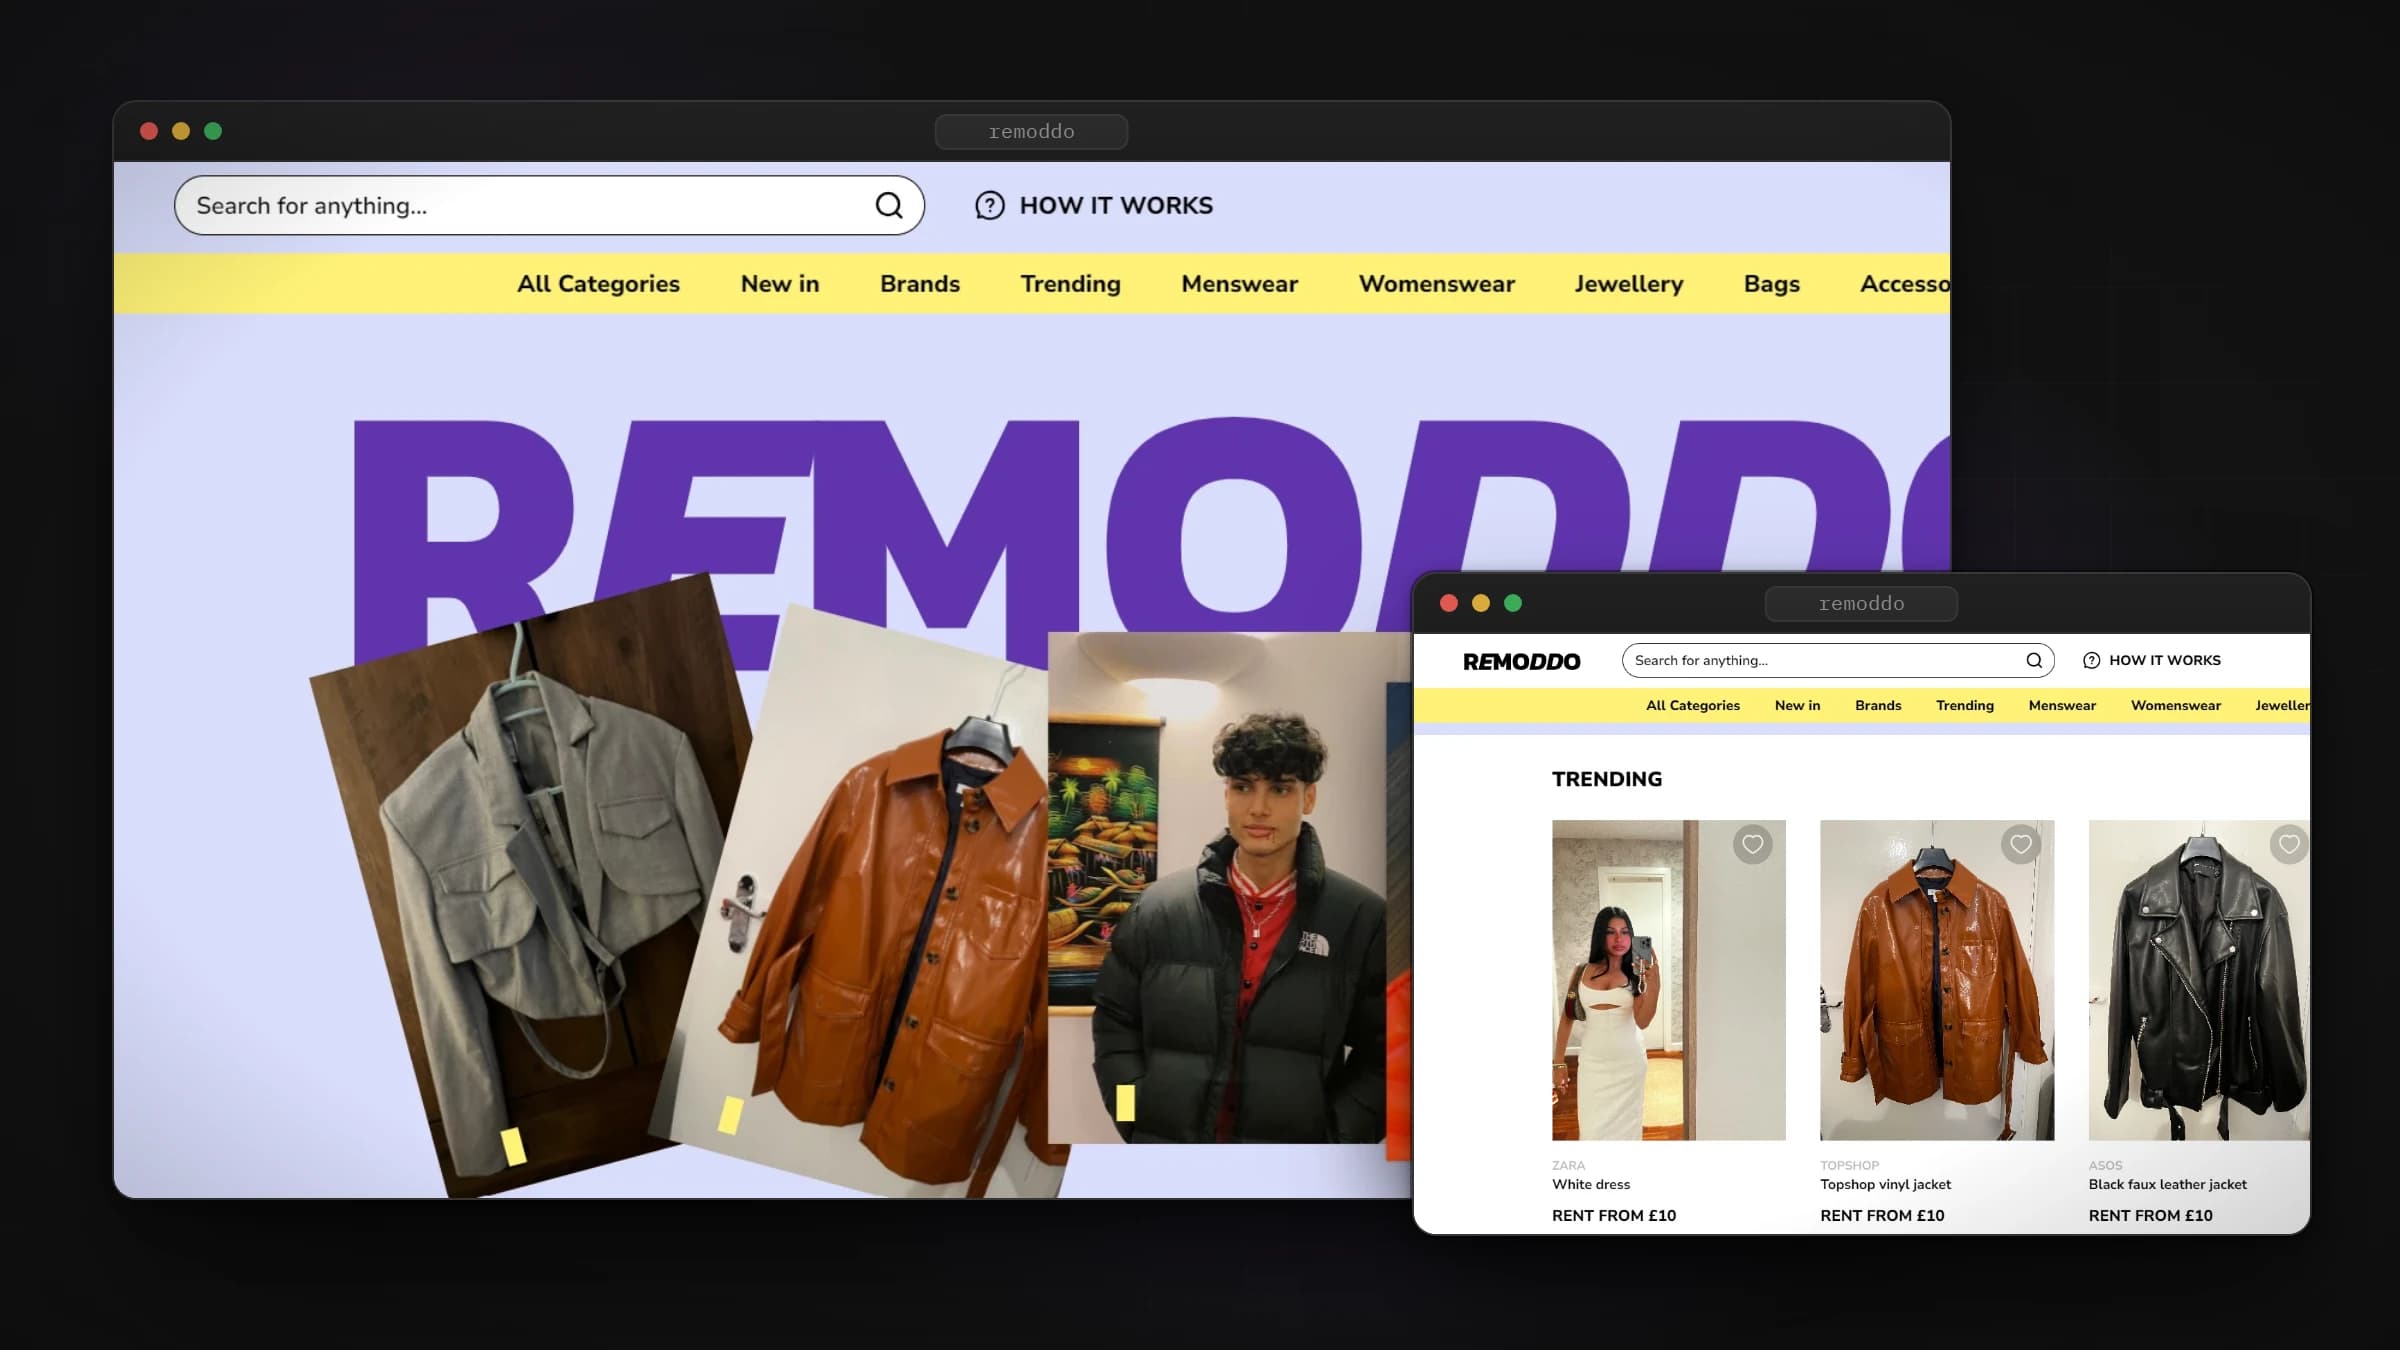Click the question mark icon in large window
2400x1350 pixels.
pyautogui.click(x=990, y=205)
